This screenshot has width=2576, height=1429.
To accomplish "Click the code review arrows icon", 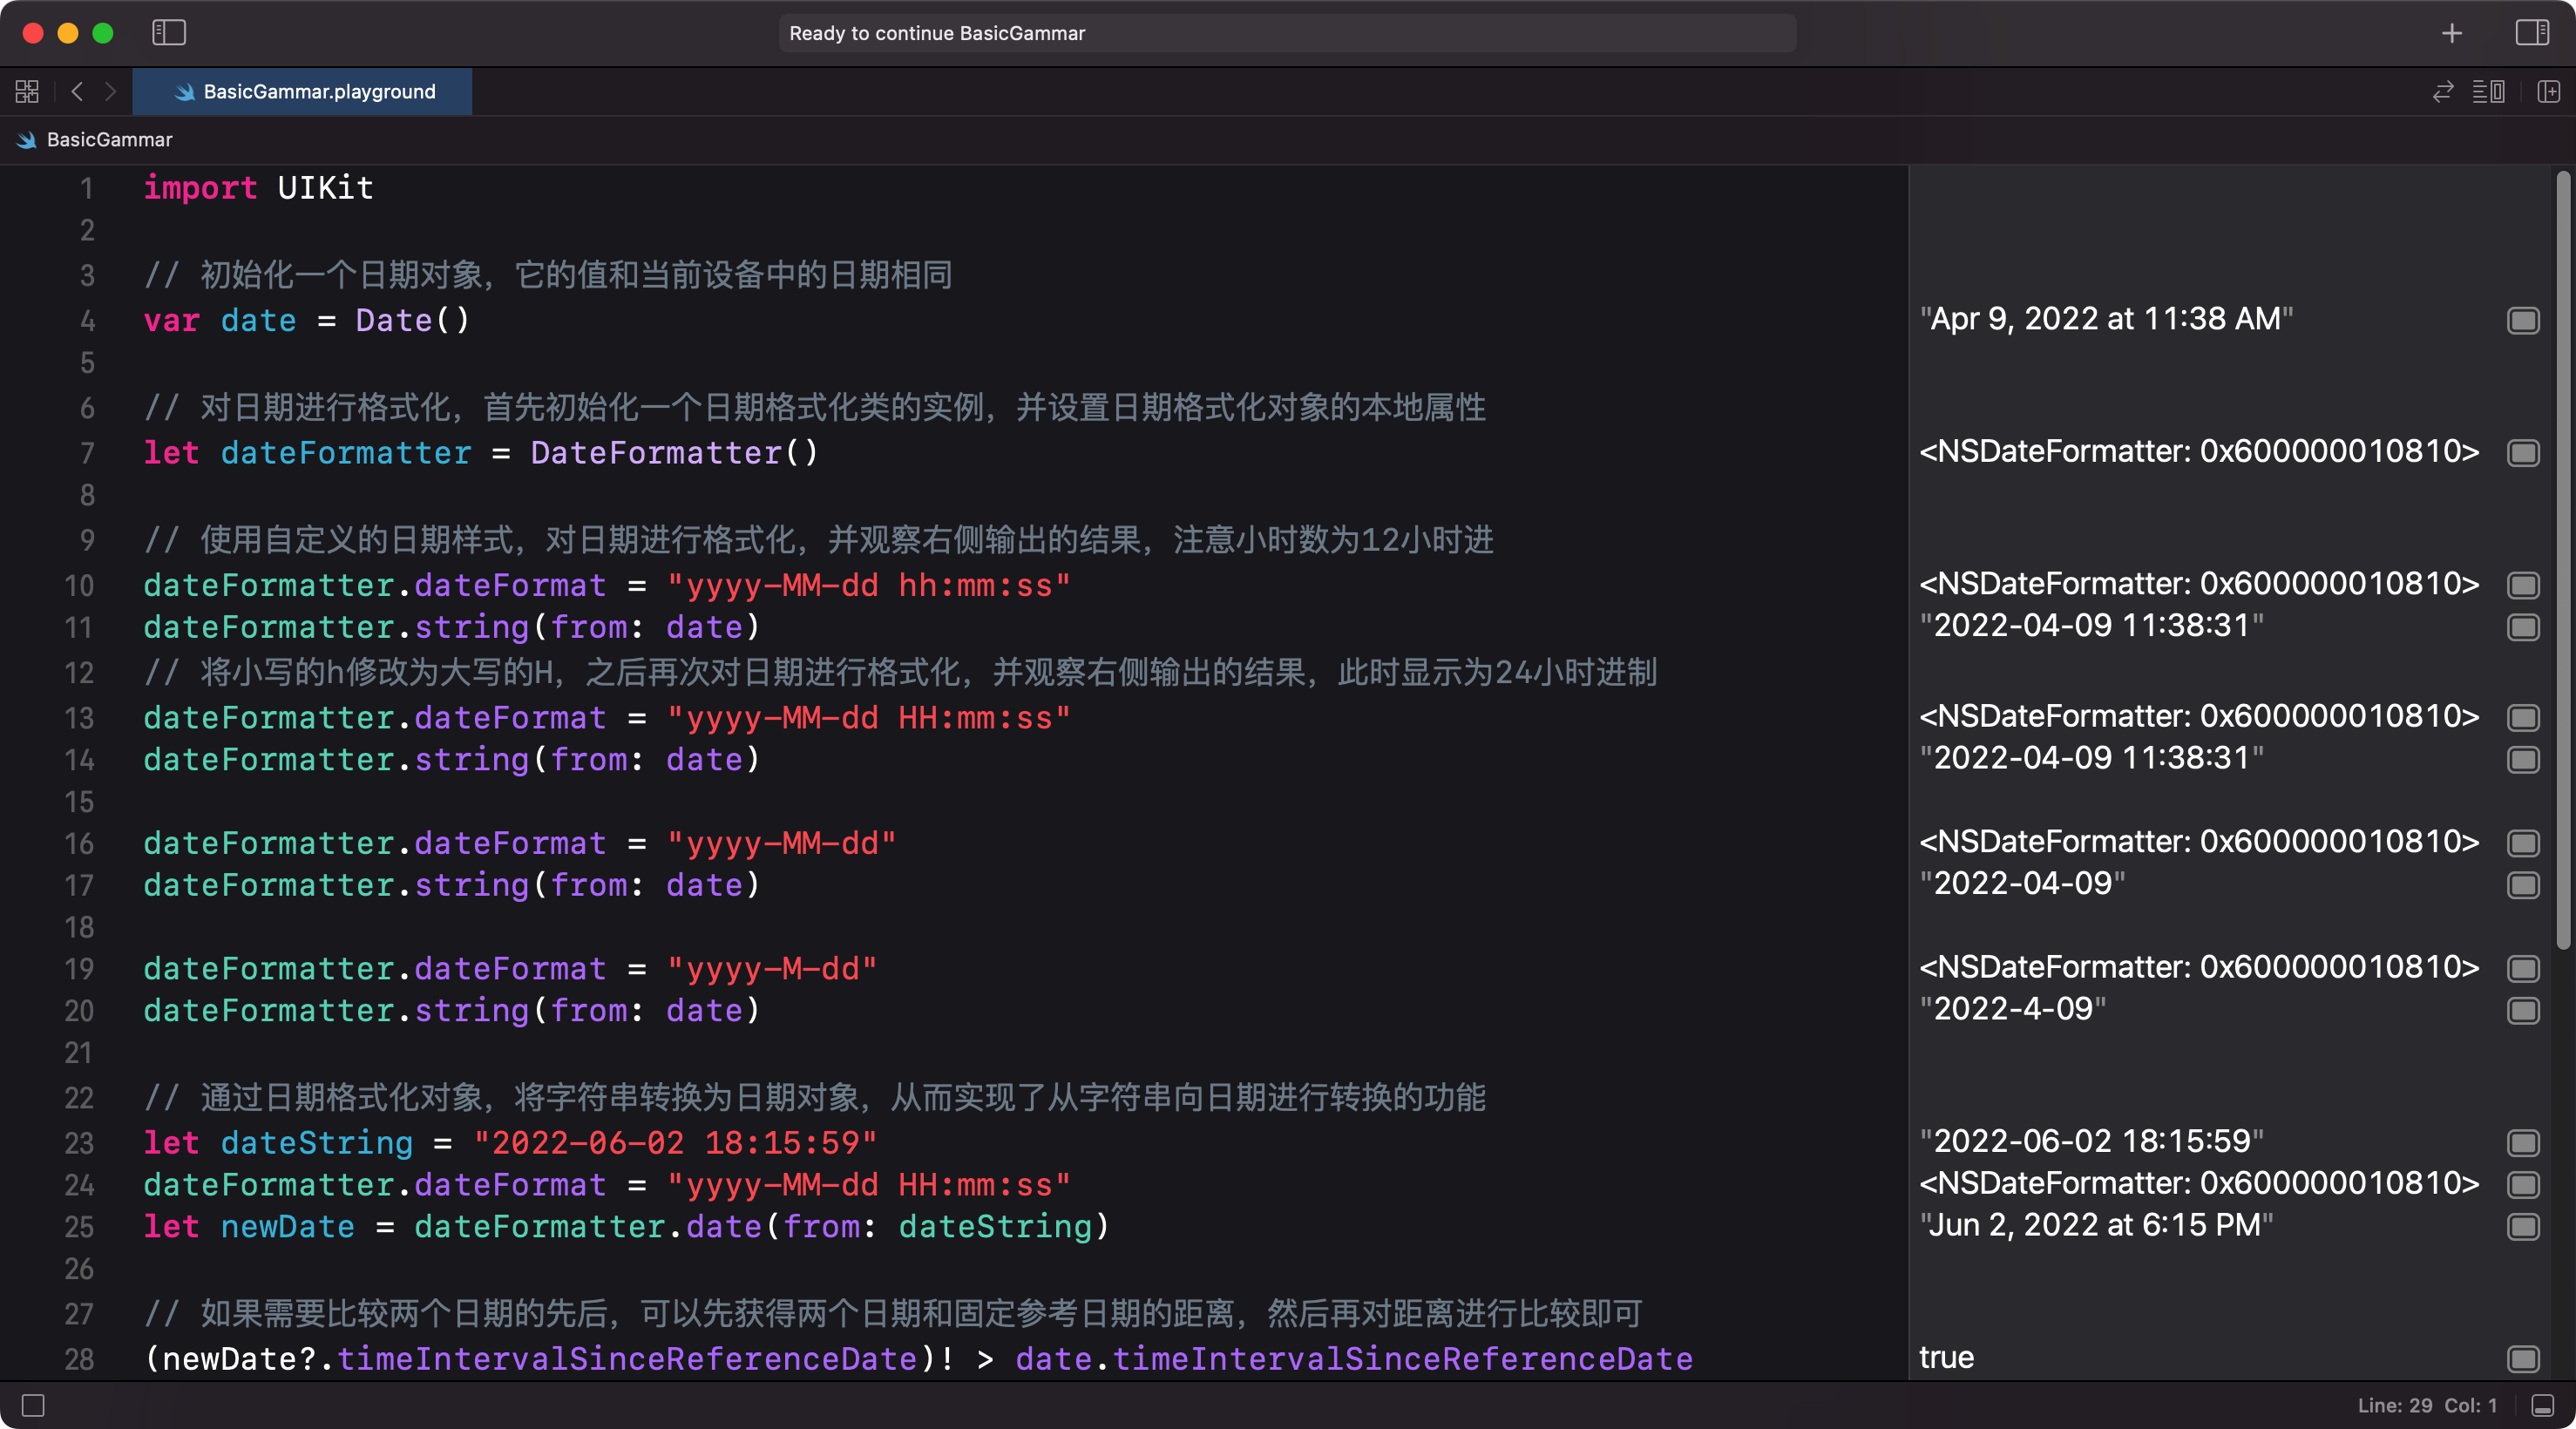I will (x=2443, y=92).
